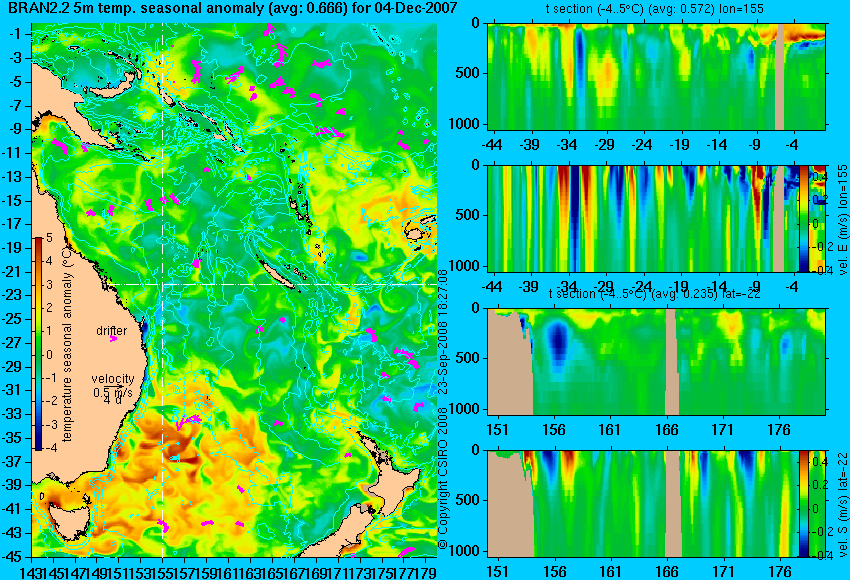Viewport: 850px width, 580px height.
Task: Click the BRAN2.2 5m temp. seasonal anomaly title
Action: 233,8
